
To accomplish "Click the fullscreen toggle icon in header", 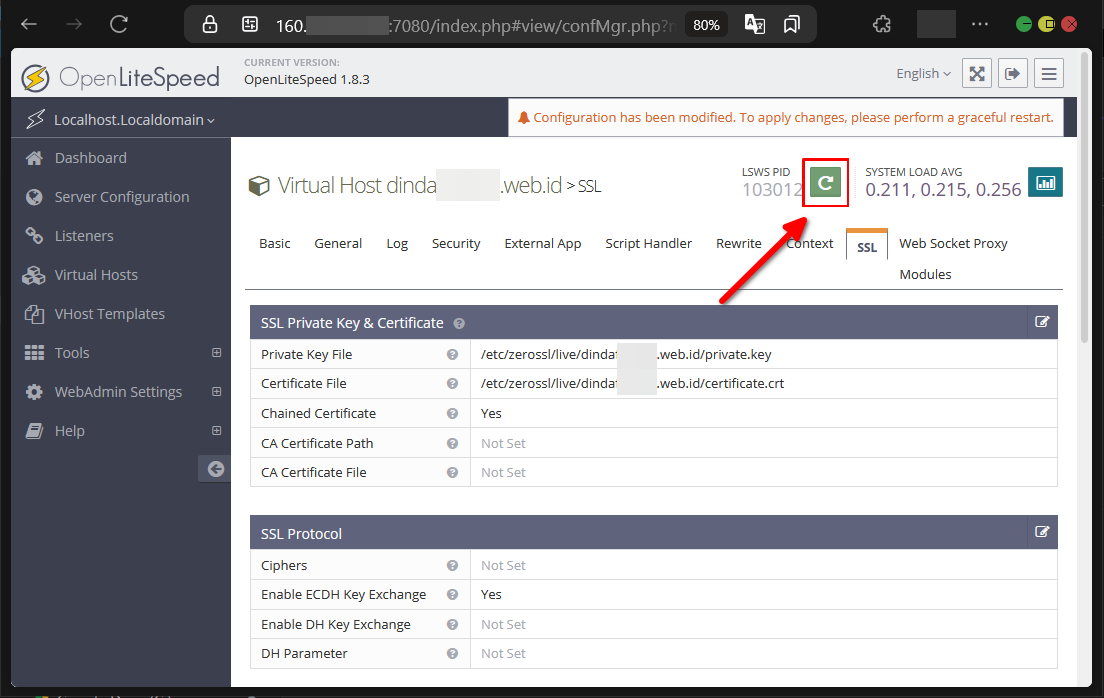I will pyautogui.click(x=977, y=73).
